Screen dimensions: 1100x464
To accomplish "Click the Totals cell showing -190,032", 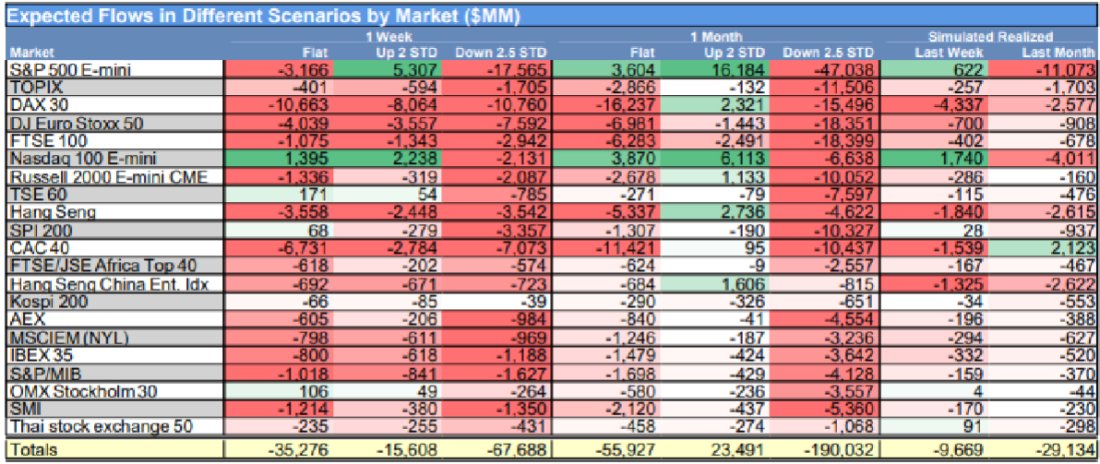I will coord(824,449).
